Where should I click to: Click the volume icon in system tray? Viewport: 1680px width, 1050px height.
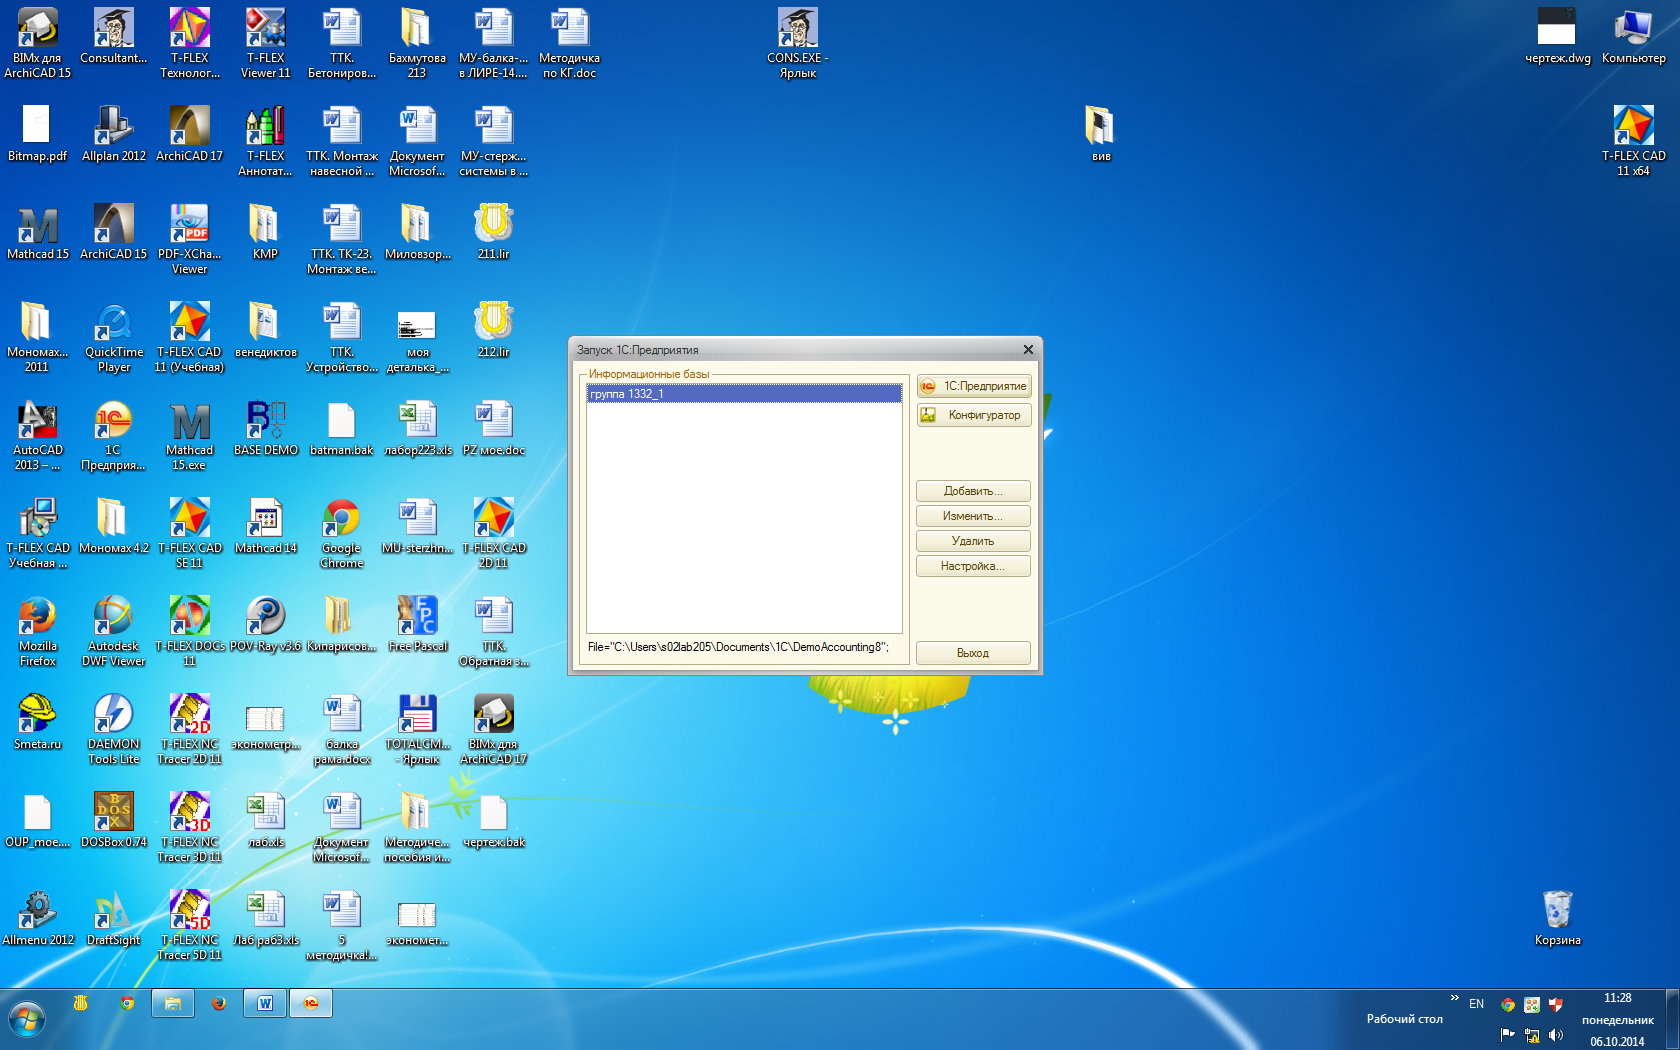click(x=1555, y=1035)
